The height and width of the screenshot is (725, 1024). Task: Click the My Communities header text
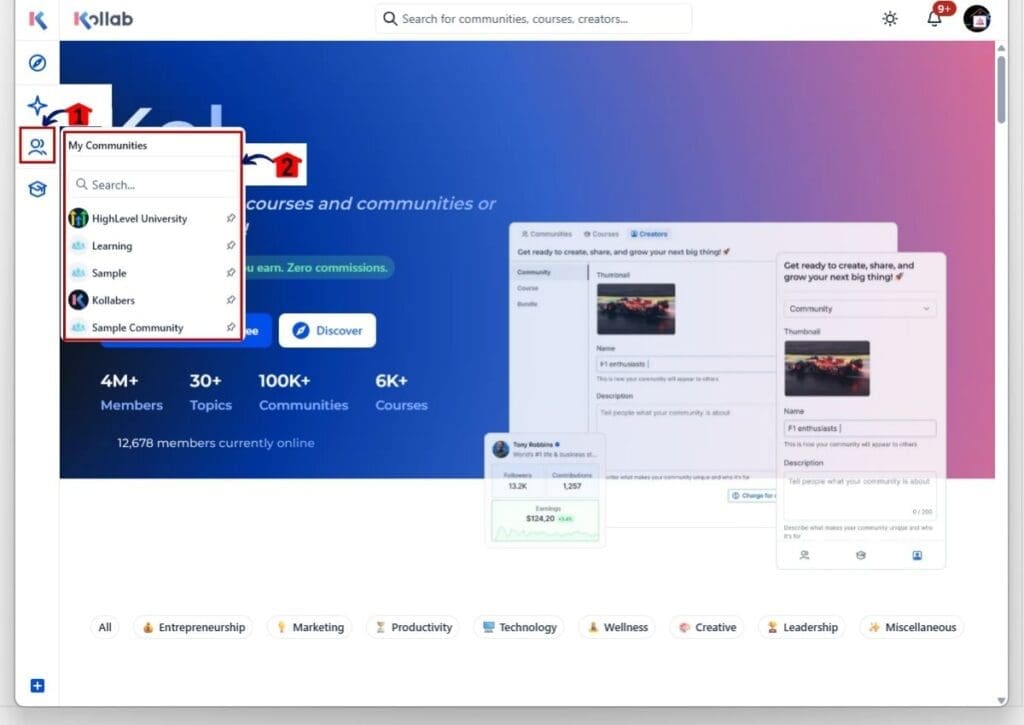click(108, 146)
